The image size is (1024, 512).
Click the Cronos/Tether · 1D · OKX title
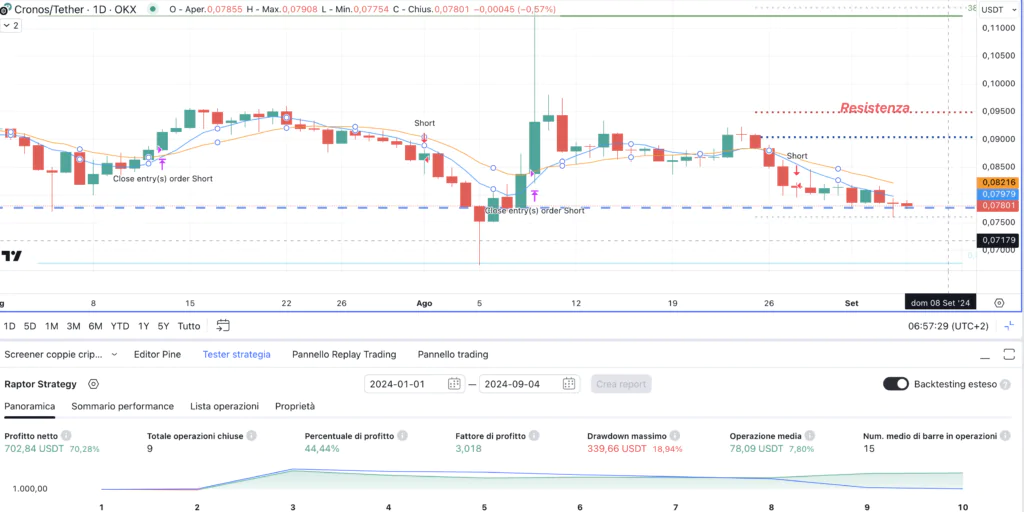[75, 10]
